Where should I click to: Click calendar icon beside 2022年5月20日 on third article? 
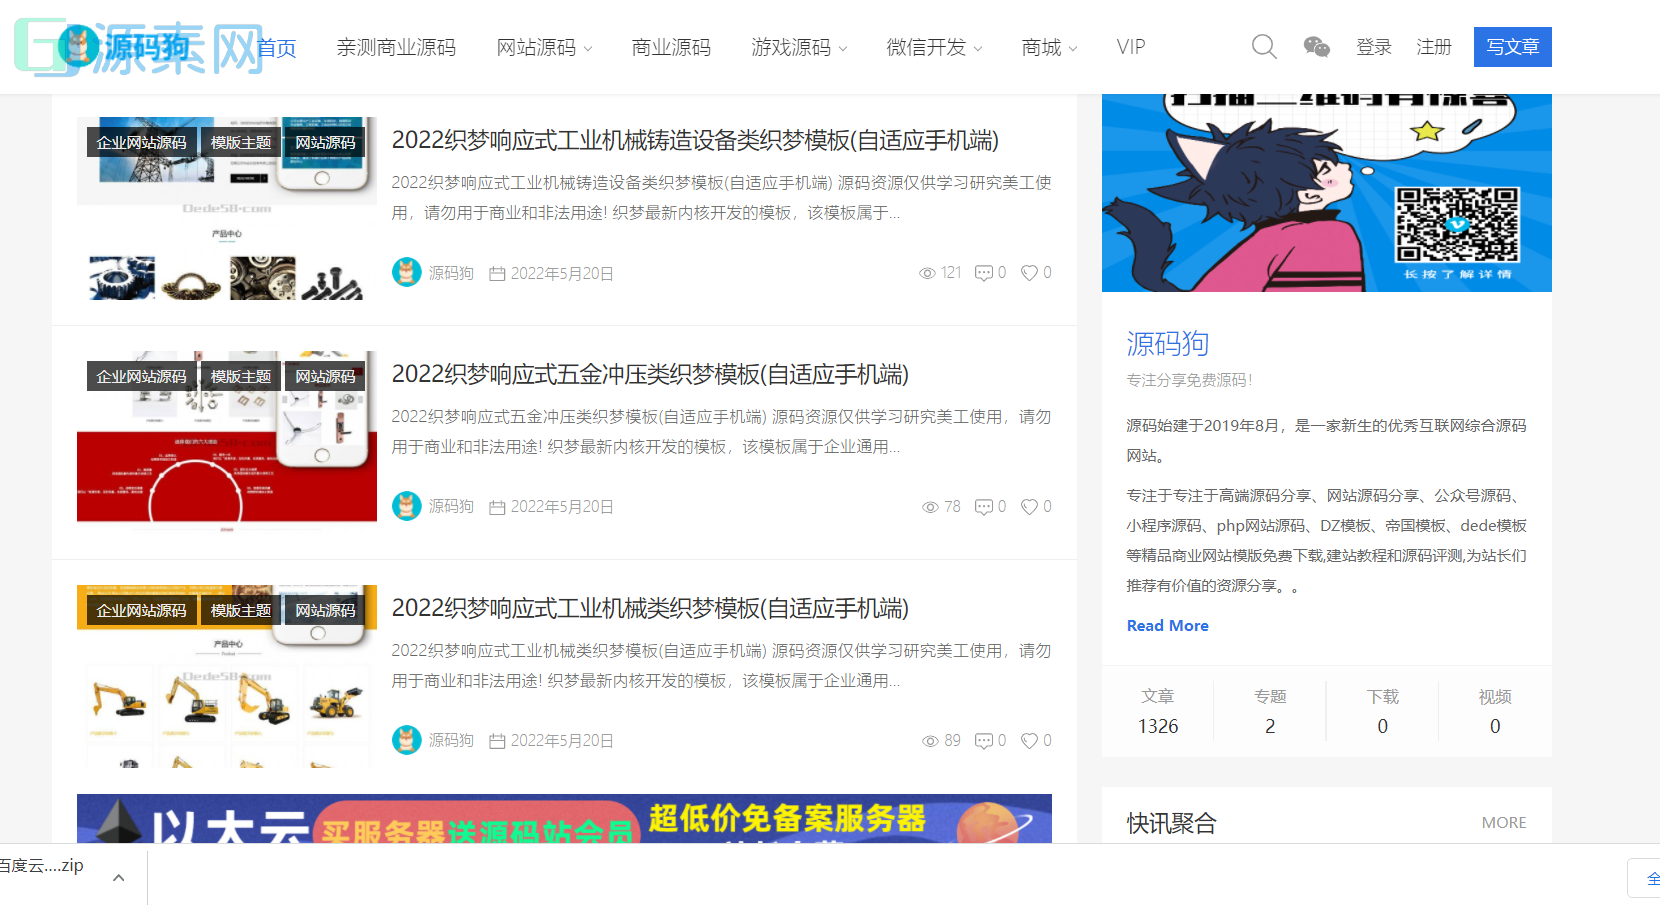498,740
